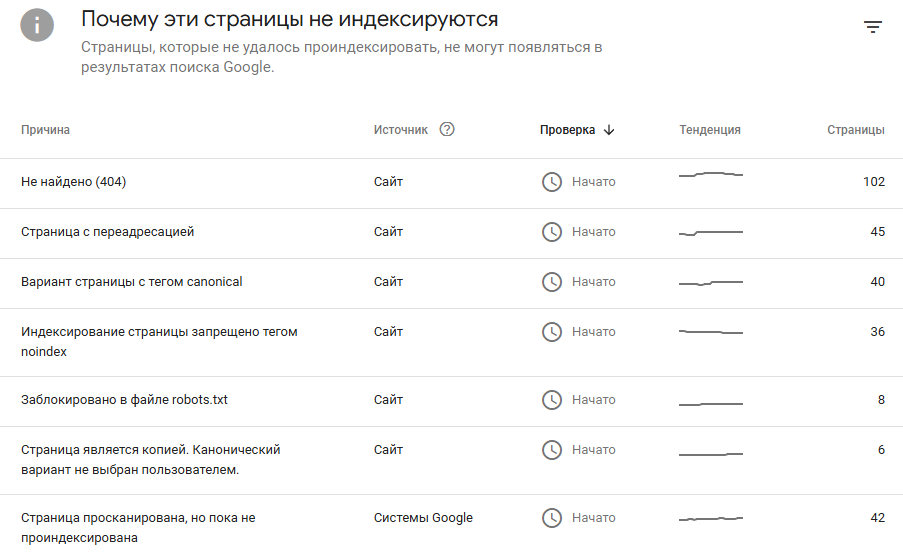Click trend sparkline in noindex row
This screenshot has height=559, width=903.
click(x=711, y=332)
